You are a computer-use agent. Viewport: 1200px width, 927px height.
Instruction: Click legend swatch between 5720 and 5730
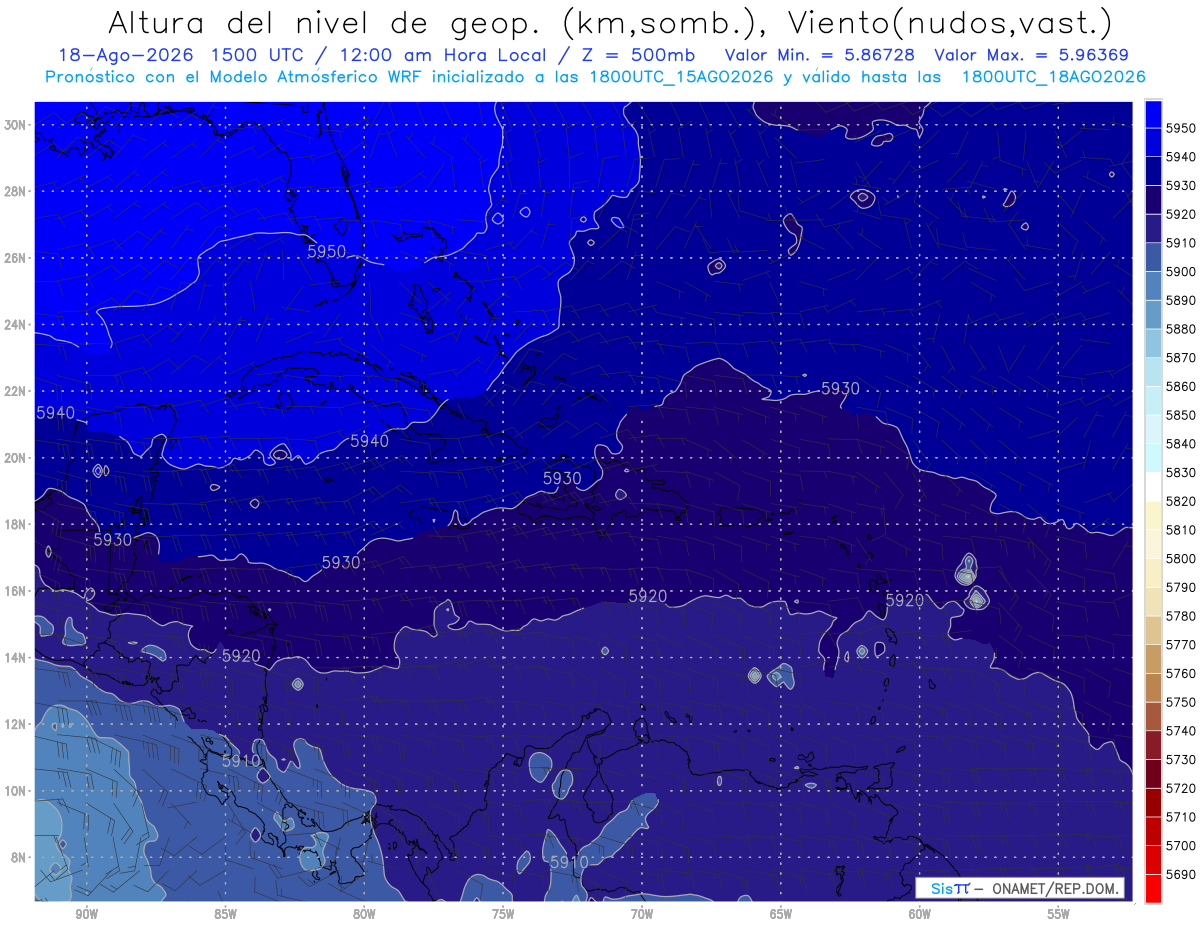tap(1153, 774)
